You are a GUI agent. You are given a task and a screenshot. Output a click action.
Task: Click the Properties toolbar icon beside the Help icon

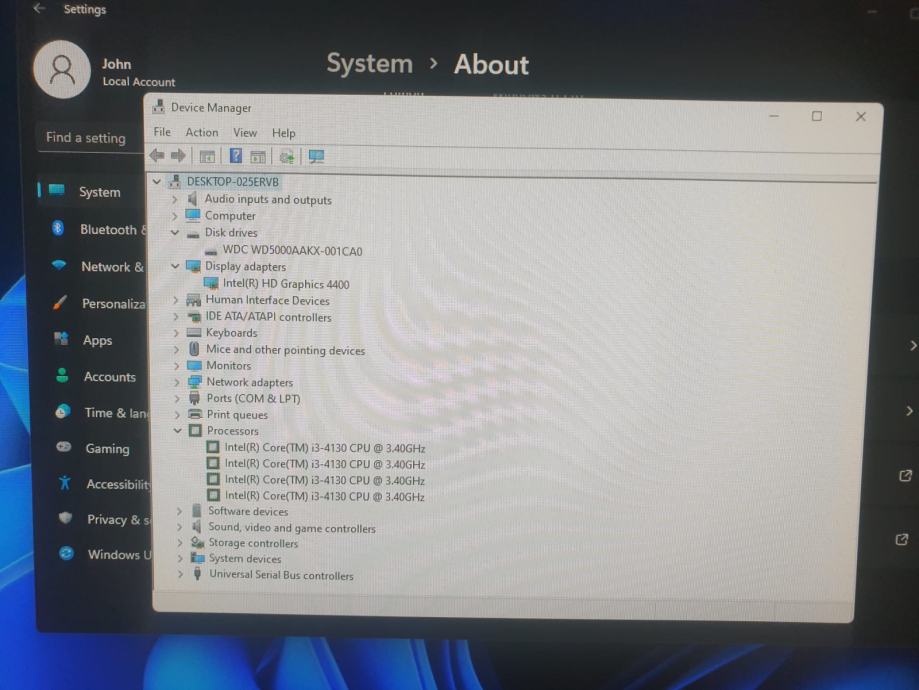[x=258, y=157]
